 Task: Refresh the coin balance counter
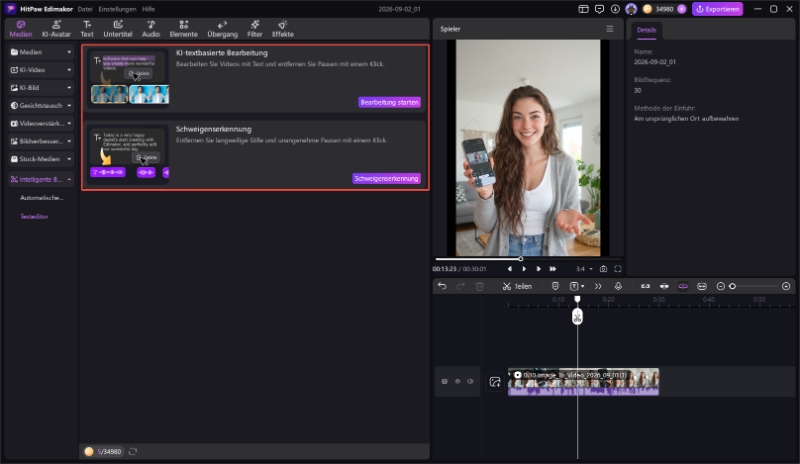tap(133, 452)
